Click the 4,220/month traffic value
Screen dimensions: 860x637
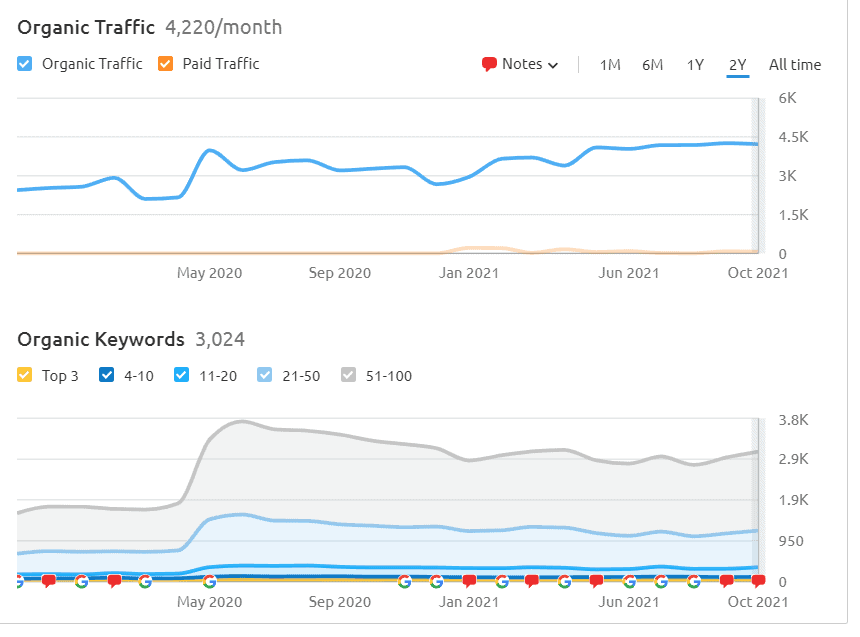pyautogui.click(x=224, y=27)
